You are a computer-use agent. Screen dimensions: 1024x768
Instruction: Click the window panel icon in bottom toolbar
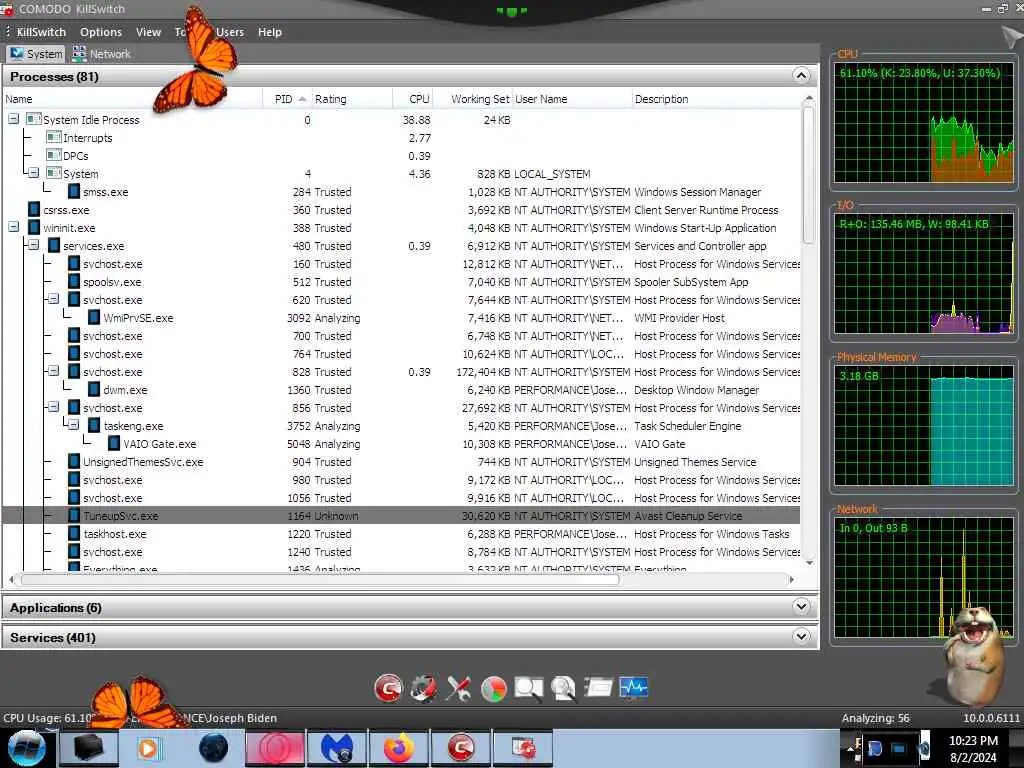point(598,688)
